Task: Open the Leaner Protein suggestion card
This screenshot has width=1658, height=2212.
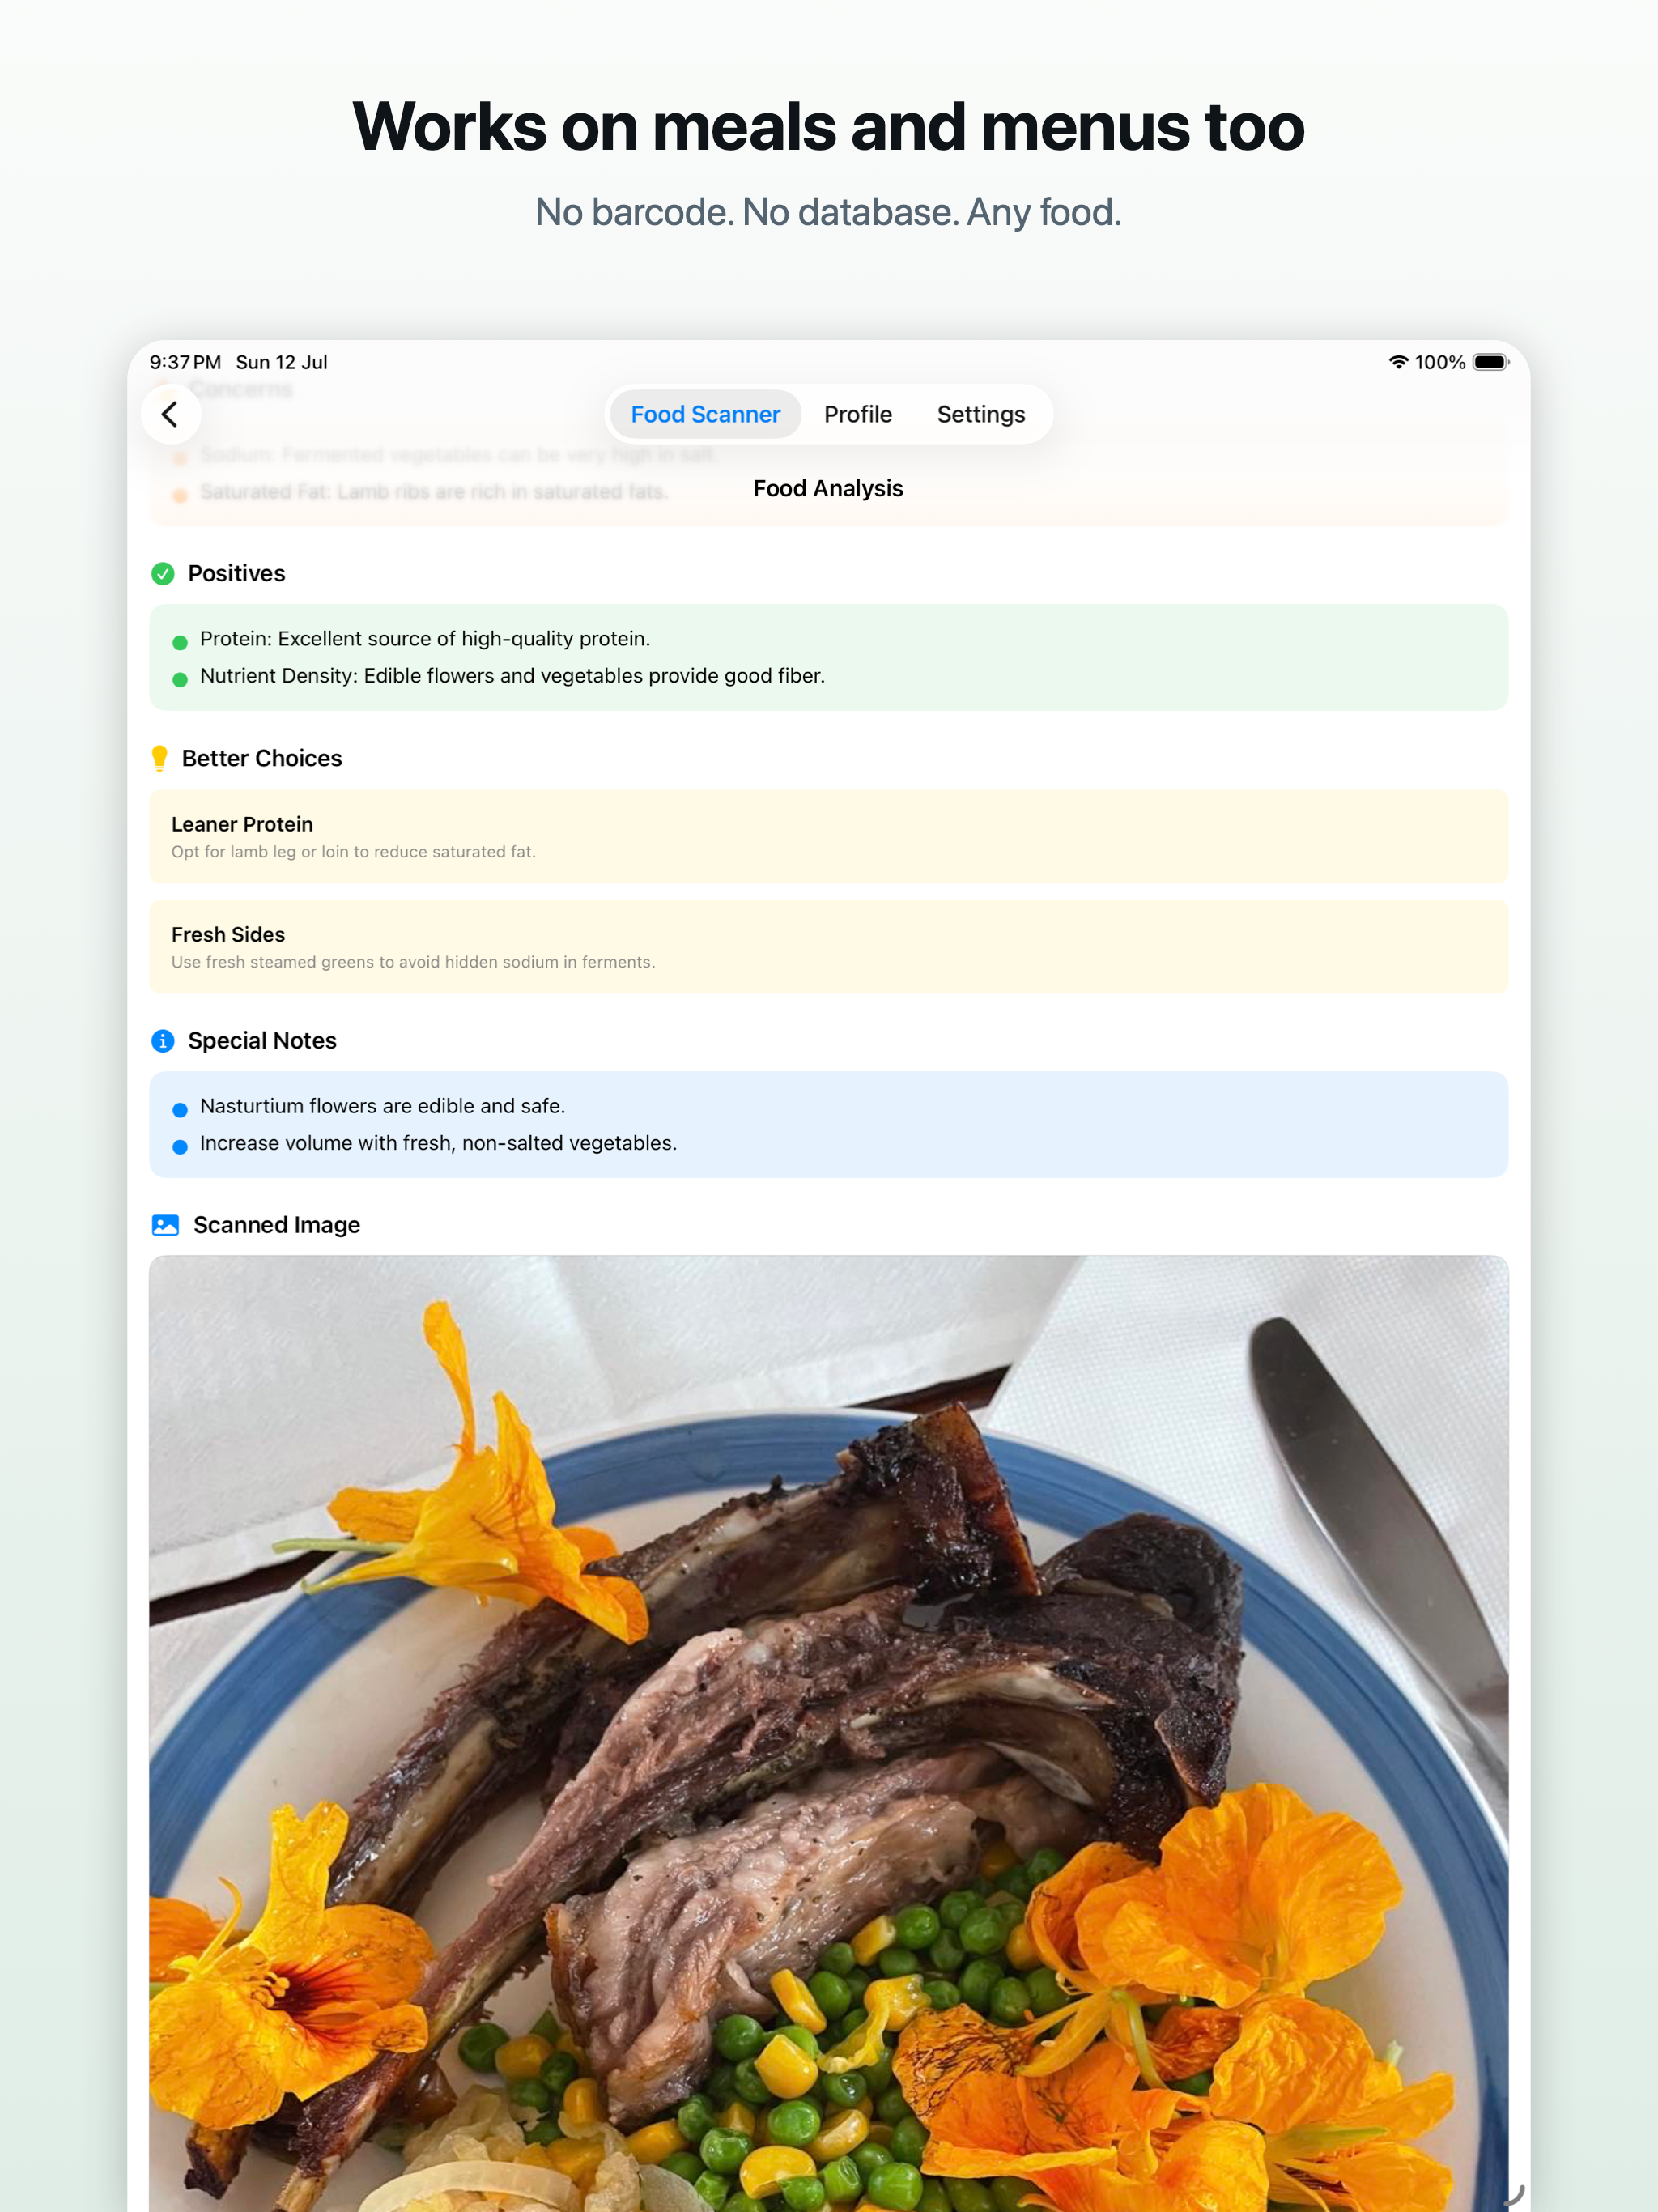Action: click(x=828, y=837)
